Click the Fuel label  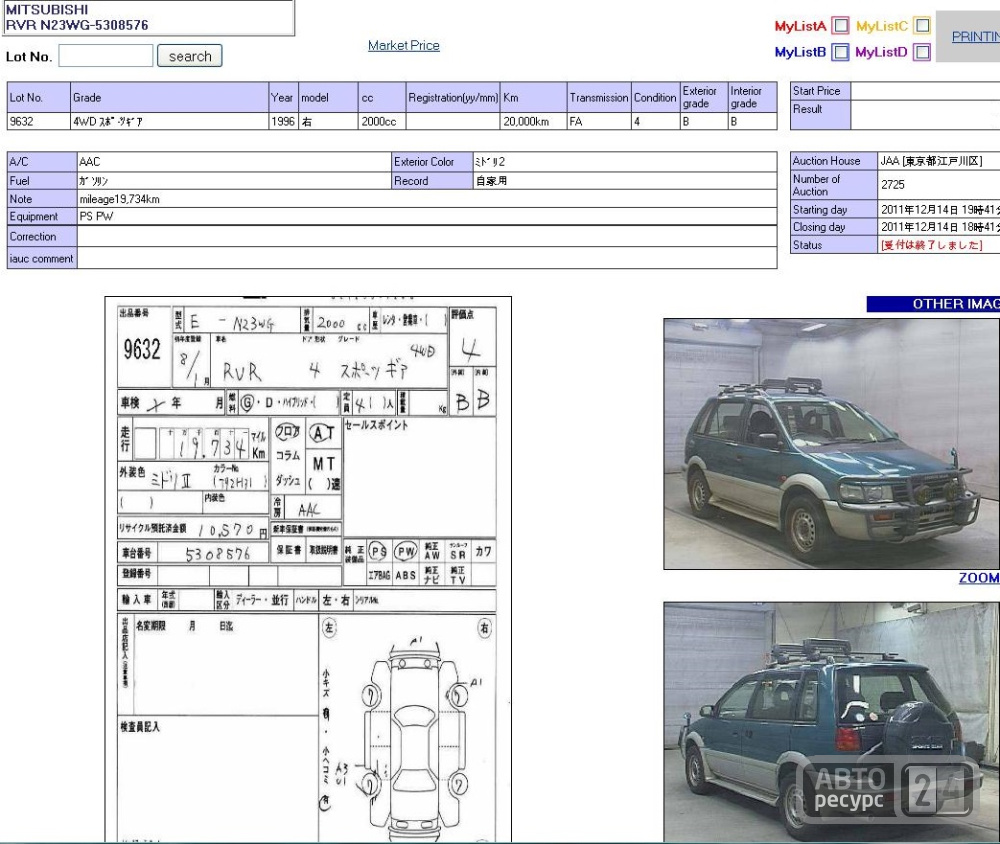[x=42, y=181]
